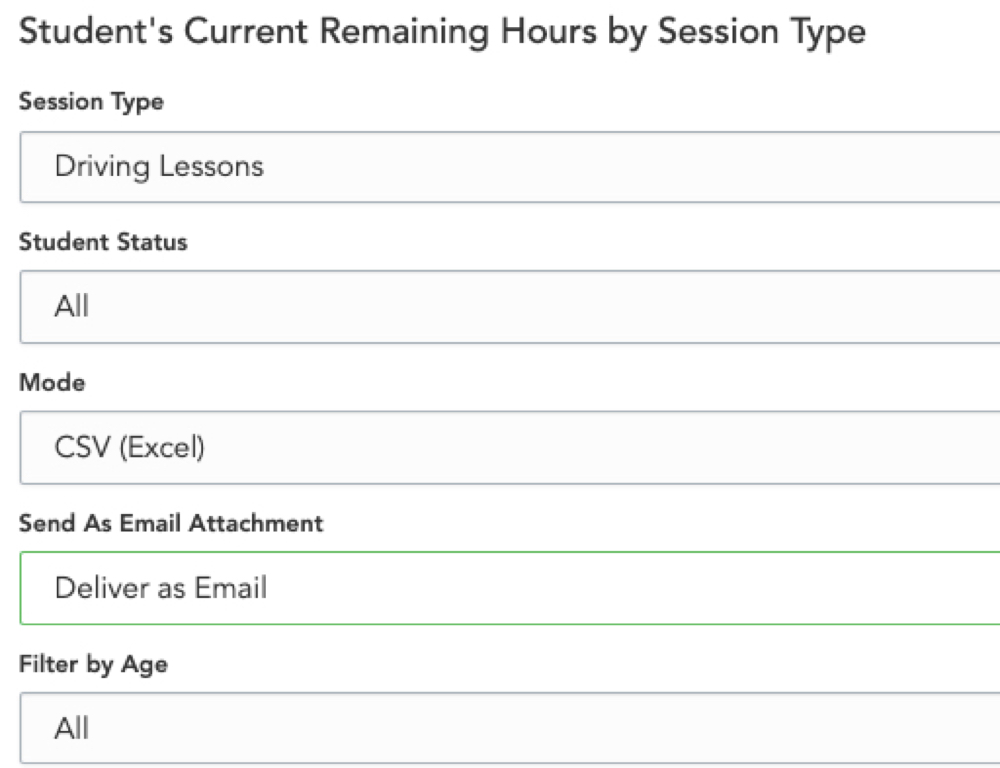The width and height of the screenshot is (1000, 768).
Task: Click the Student Status field label
Action: pos(103,242)
